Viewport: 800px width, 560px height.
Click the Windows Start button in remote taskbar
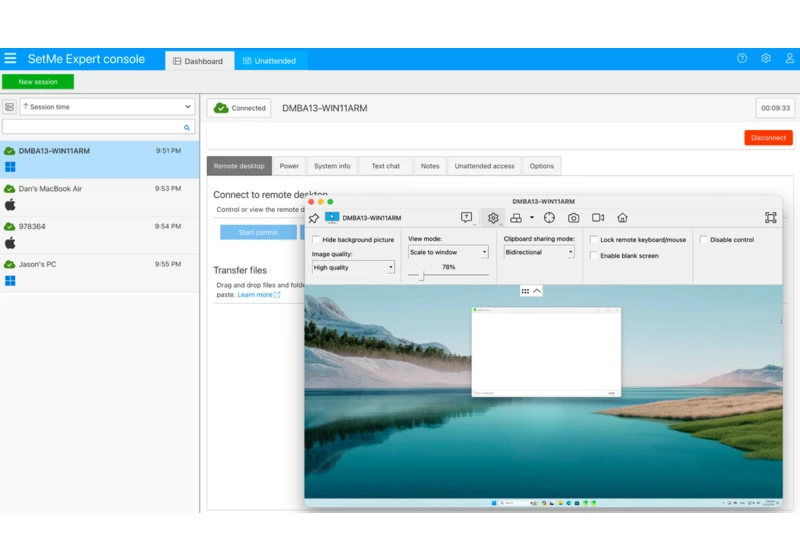click(494, 503)
